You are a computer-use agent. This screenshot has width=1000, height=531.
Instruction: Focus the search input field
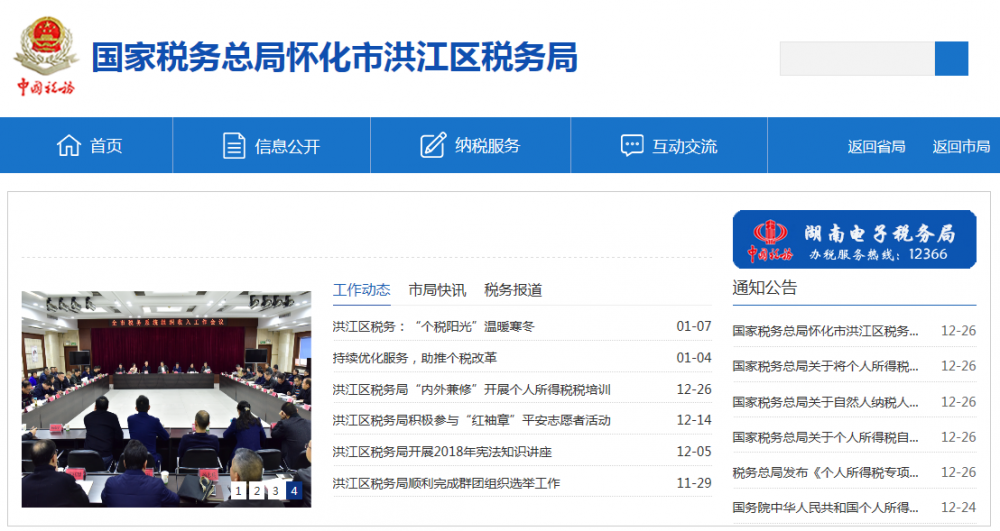pos(857,59)
